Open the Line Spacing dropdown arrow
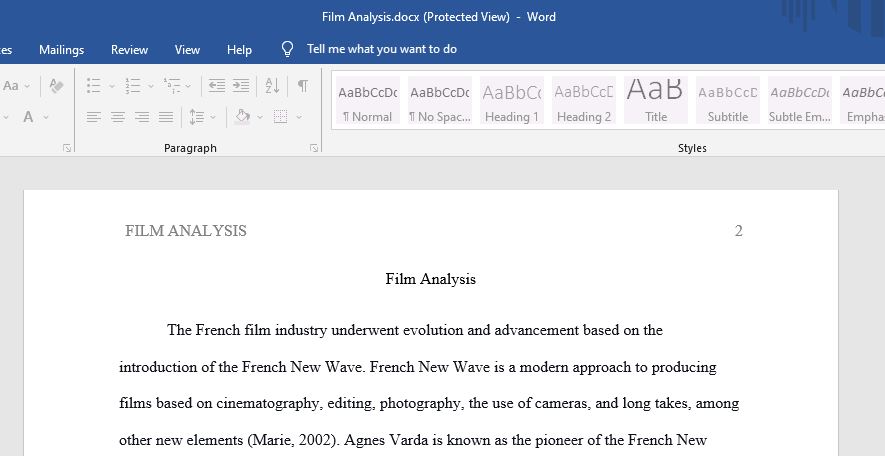The height and width of the screenshot is (456, 885). [213, 117]
